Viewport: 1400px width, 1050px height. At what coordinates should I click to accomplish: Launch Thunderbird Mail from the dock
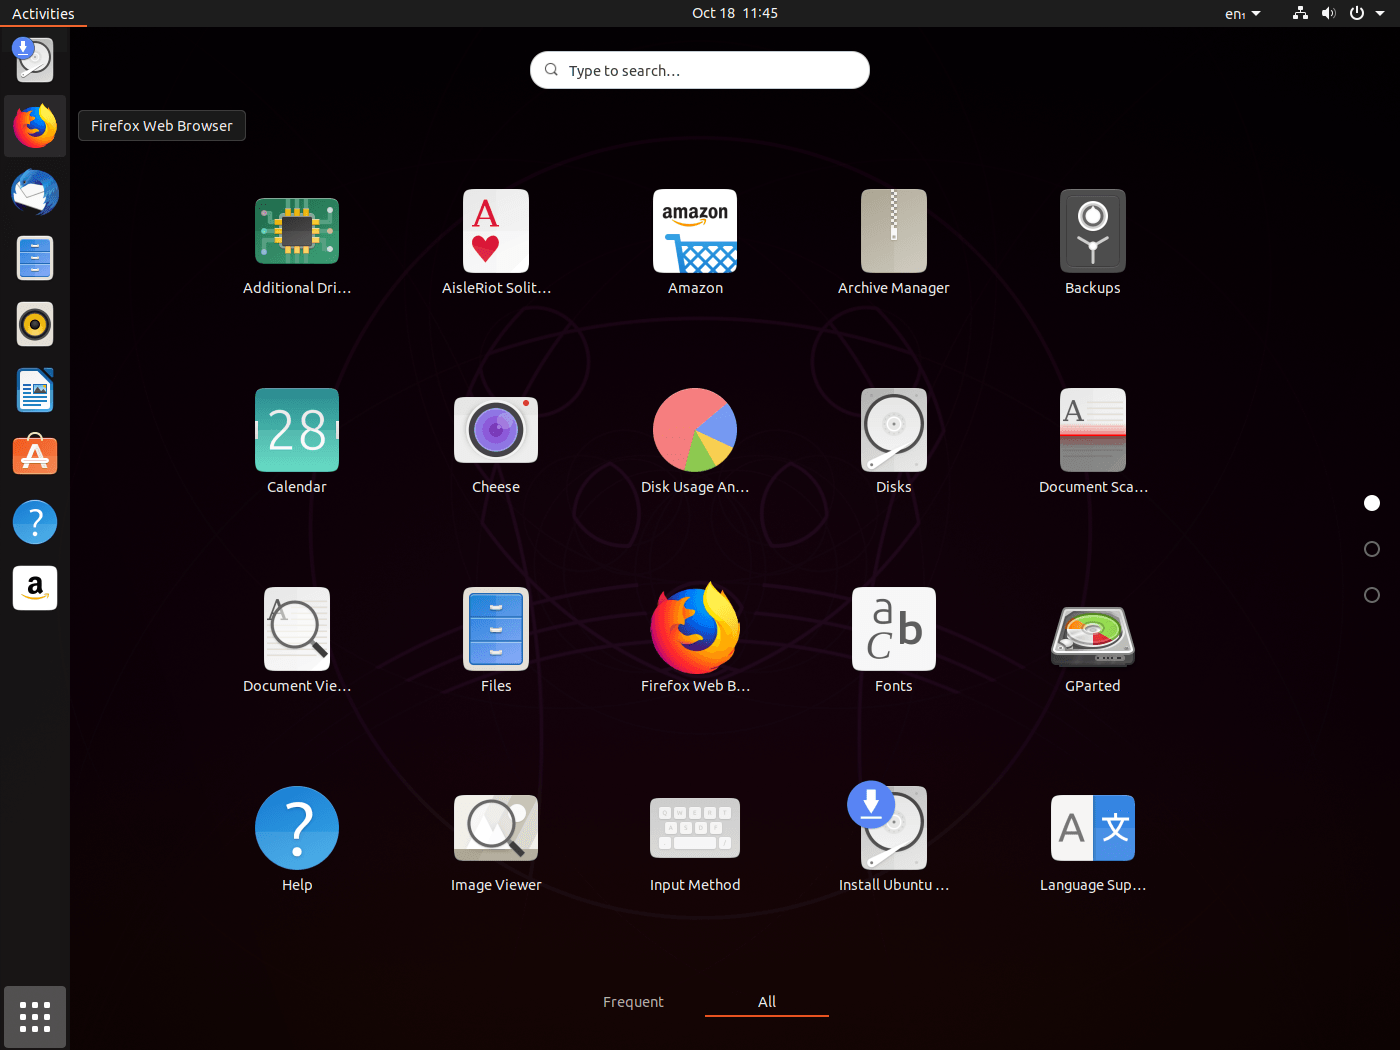tap(35, 192)
